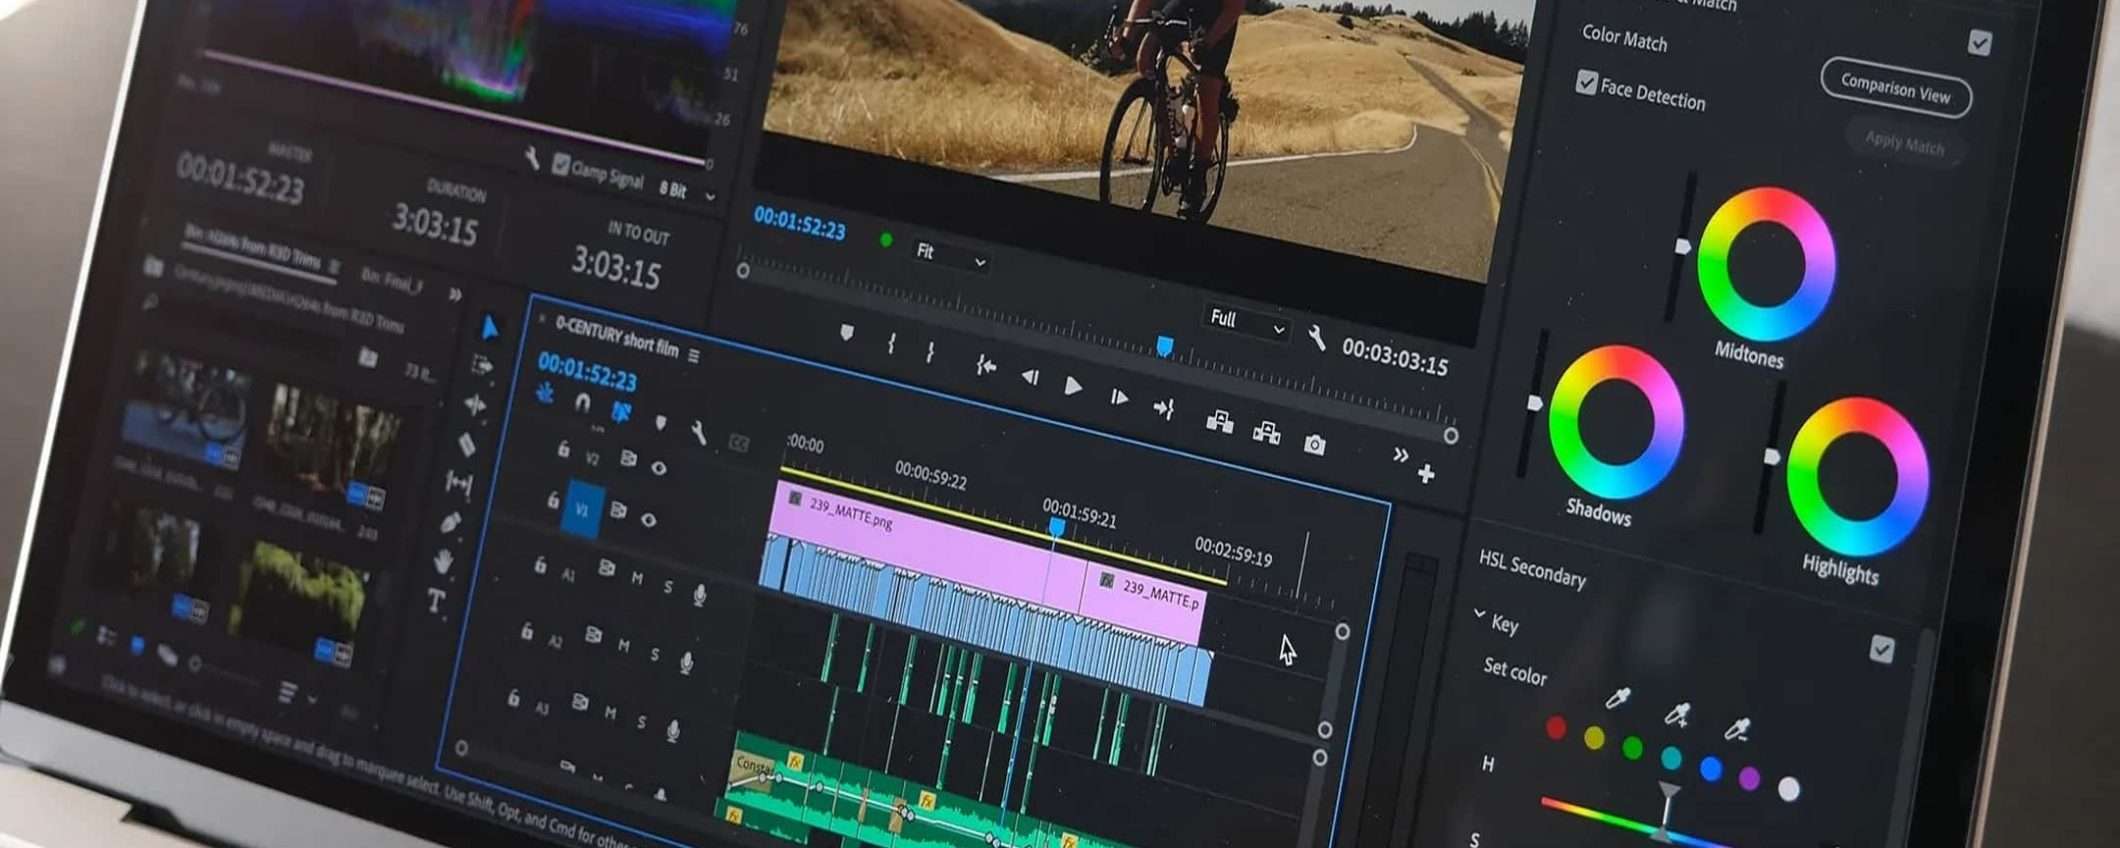Click the Shadows luminance slider handle

coord(1534,403)
